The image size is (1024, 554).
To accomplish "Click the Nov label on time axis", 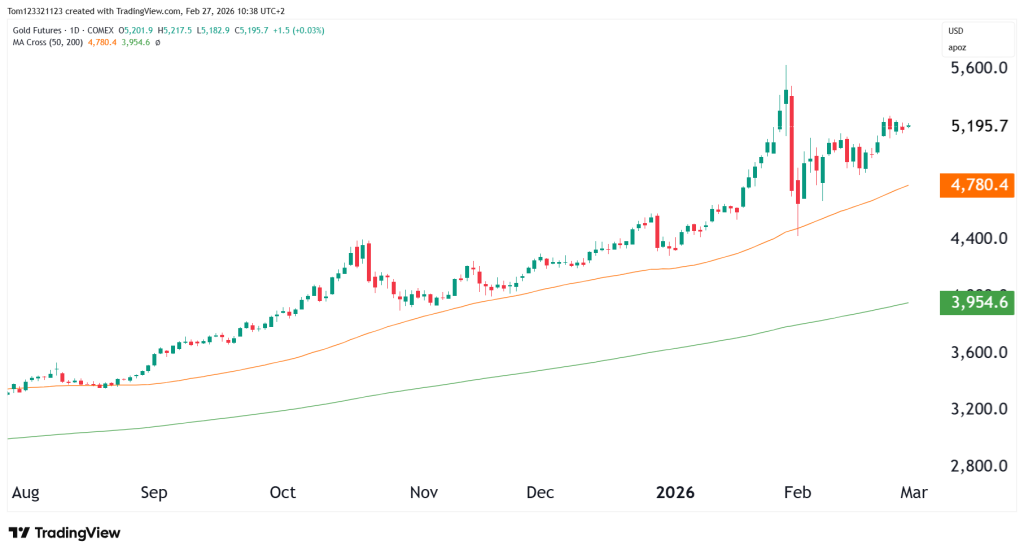I will coord(425,493).
